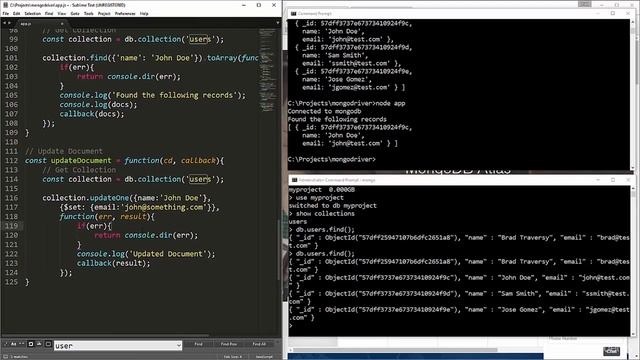Screen dimensions: 640x360
Task: Click the Find Prev button
Action: coord(229,344)
